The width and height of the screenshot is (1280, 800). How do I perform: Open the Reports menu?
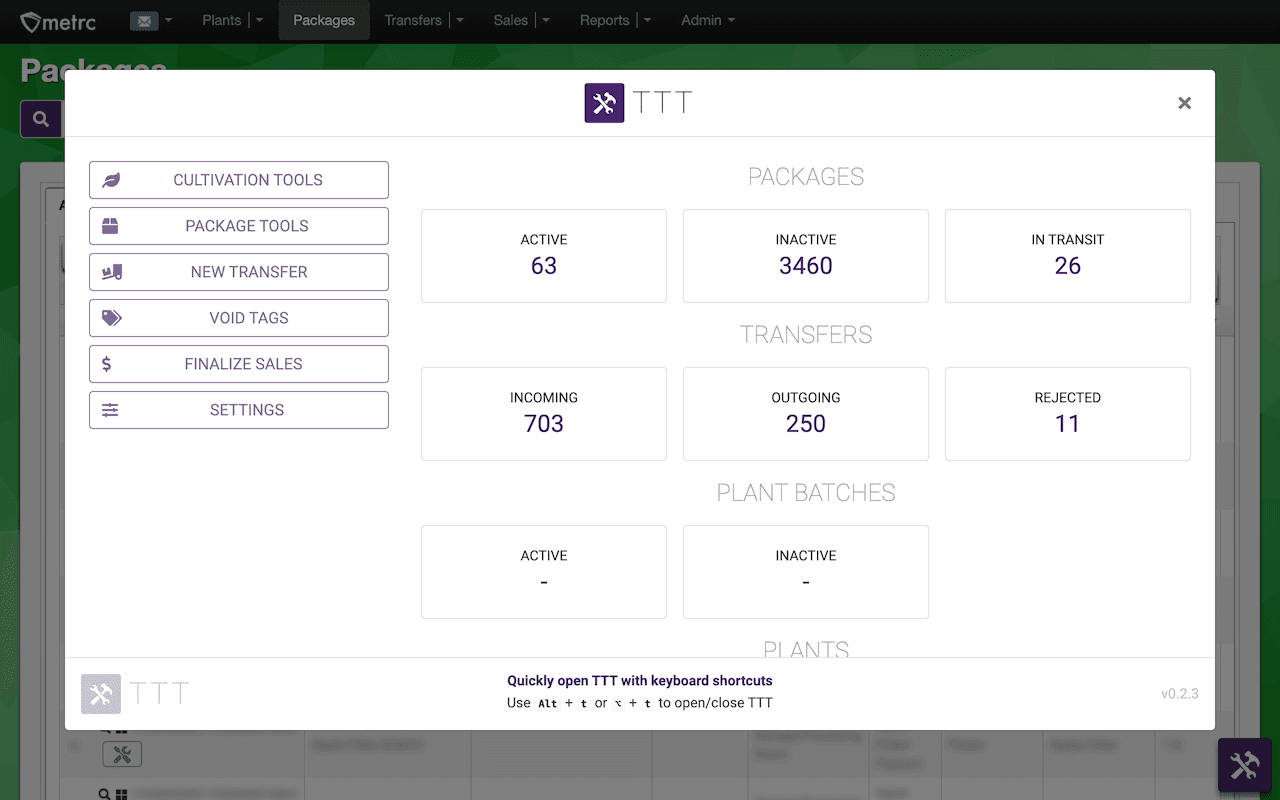pos(605,20)
